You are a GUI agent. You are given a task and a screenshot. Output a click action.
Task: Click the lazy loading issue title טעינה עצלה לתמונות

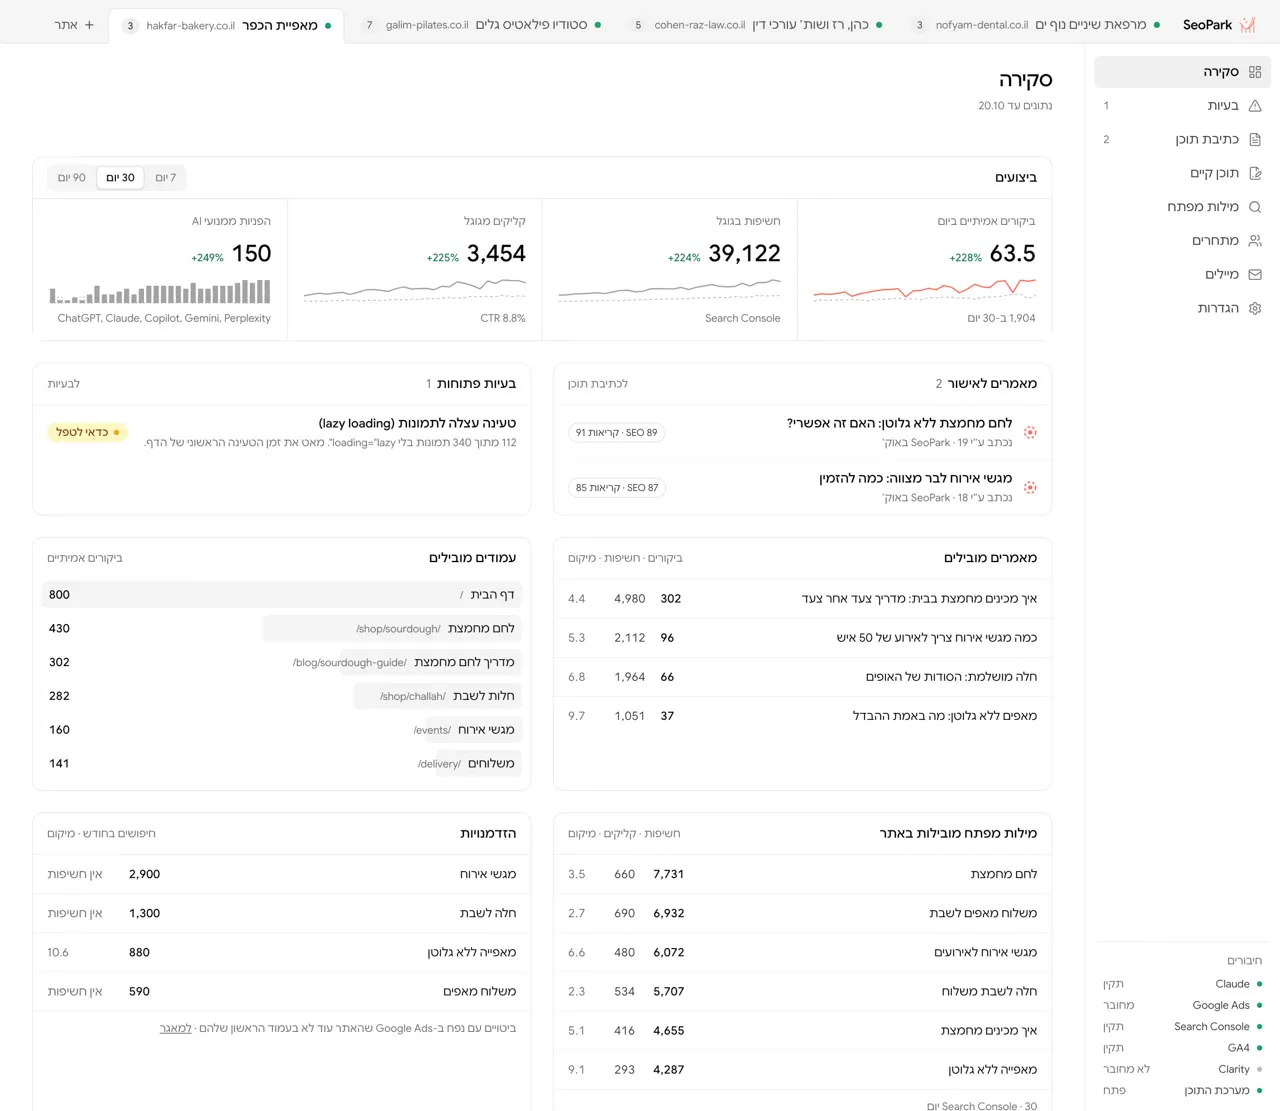417,423
